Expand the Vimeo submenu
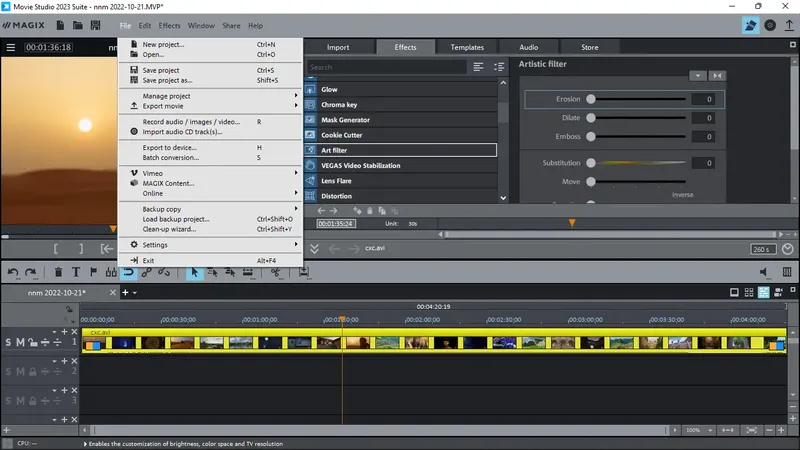Screen dimensions: 800x450 coord(211,173)
